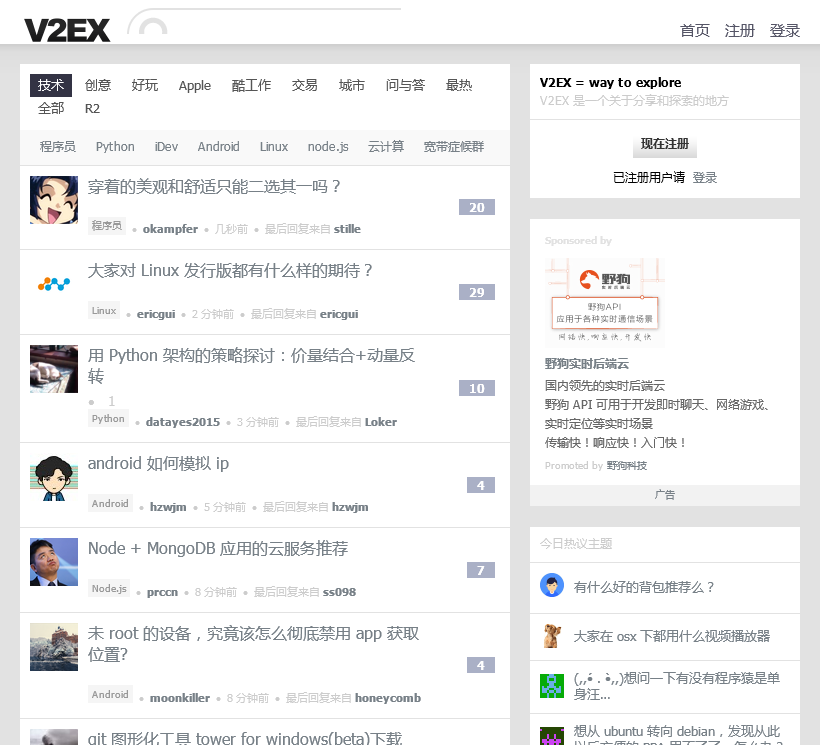The width and height of the screenshot is (820, 745).
Task: Open topic 大家对 Linux 发行版都有什么样的期待
Action: [230, 271]
